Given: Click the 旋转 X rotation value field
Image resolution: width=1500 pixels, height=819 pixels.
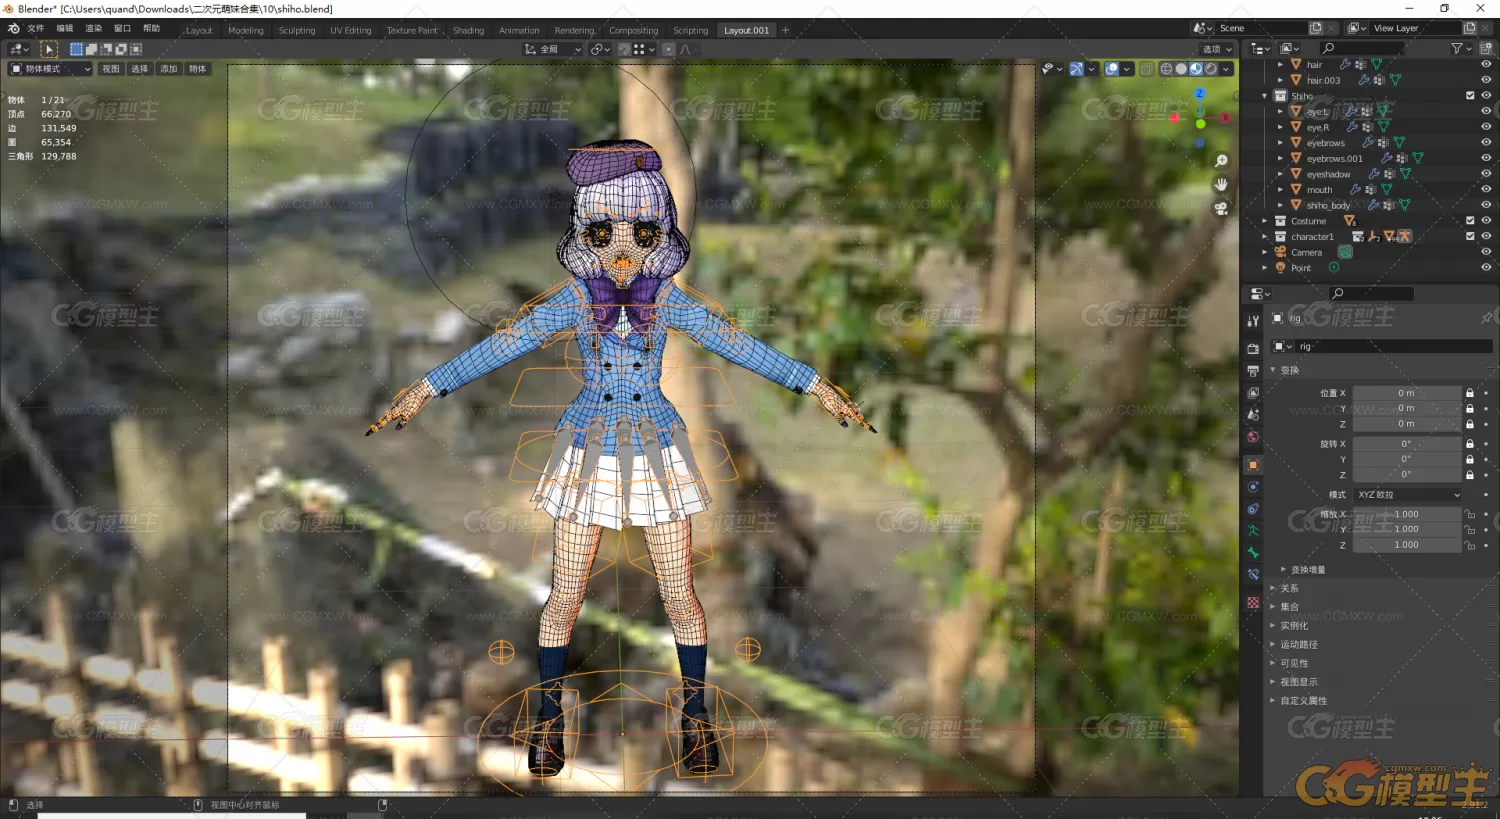Looking at the screenshot, I should point(1407,444).
